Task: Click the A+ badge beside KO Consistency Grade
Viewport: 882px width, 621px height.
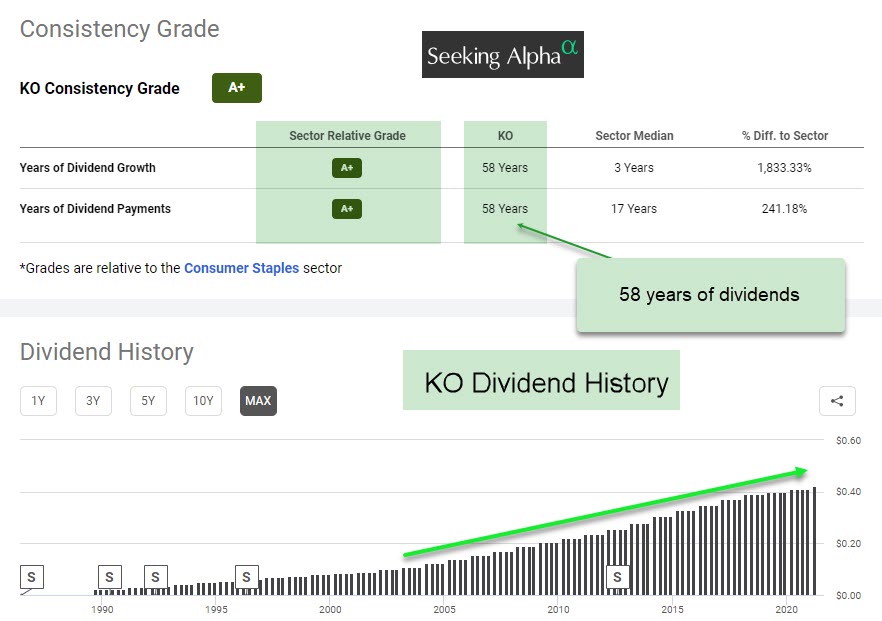Action: click(236, 88)
